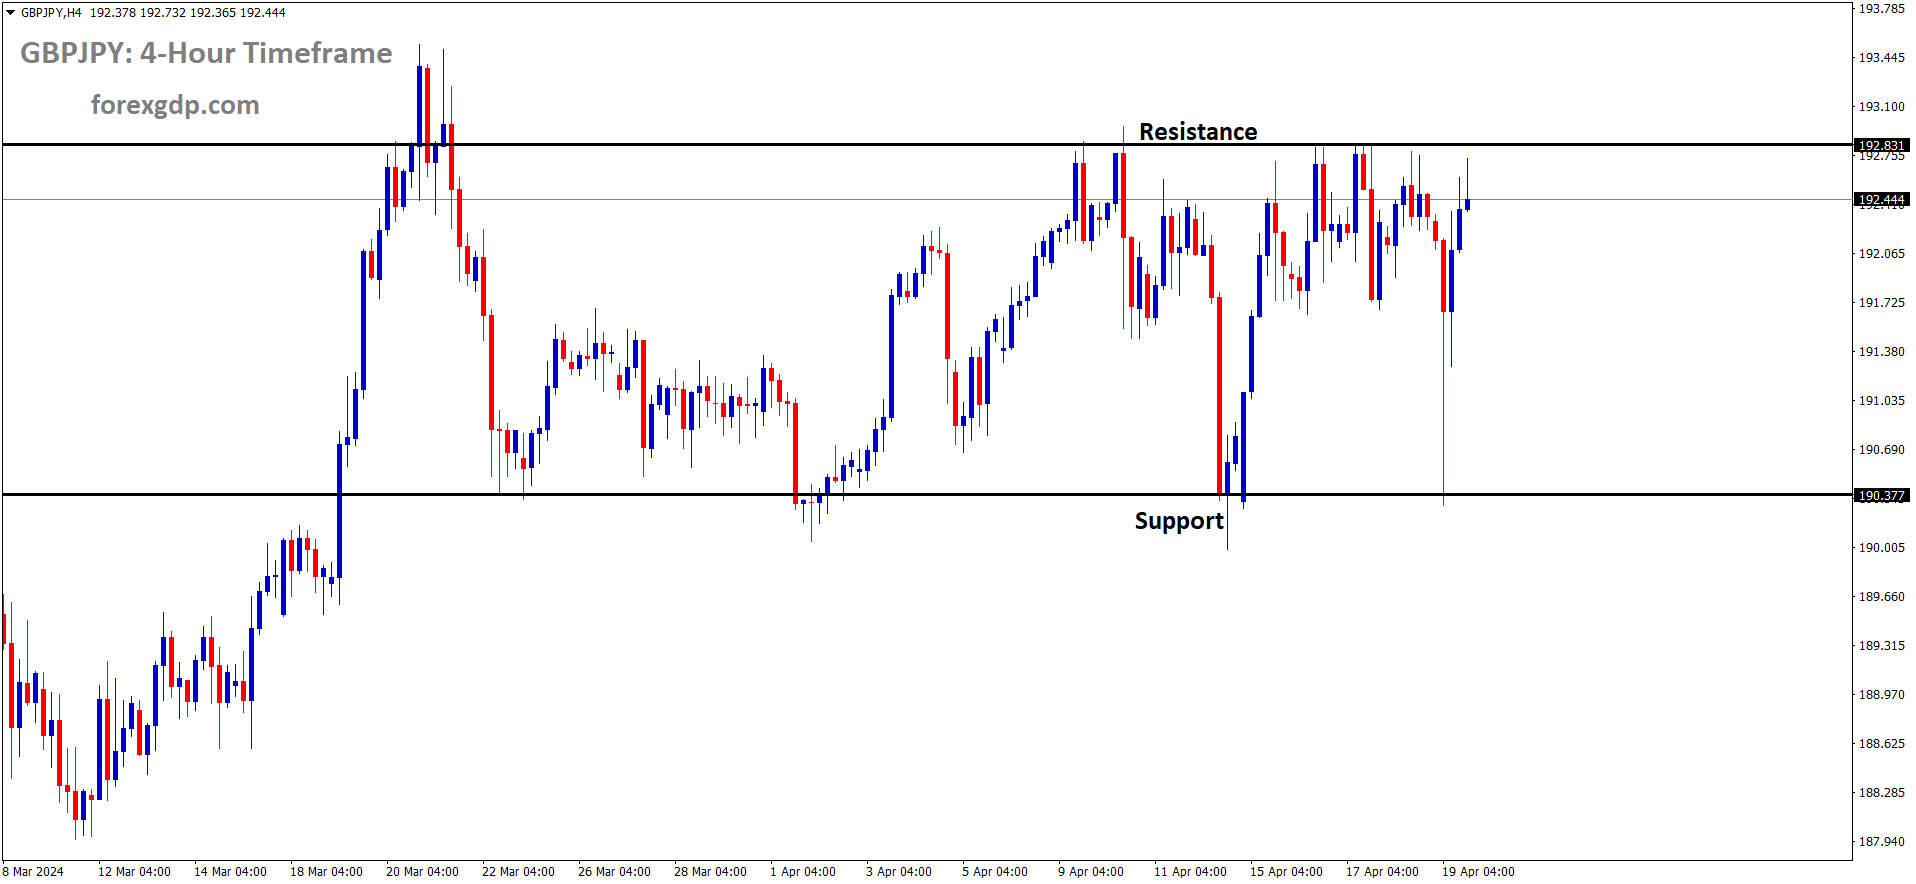Click the 192.831 resistance price tag

point(1881,146)
